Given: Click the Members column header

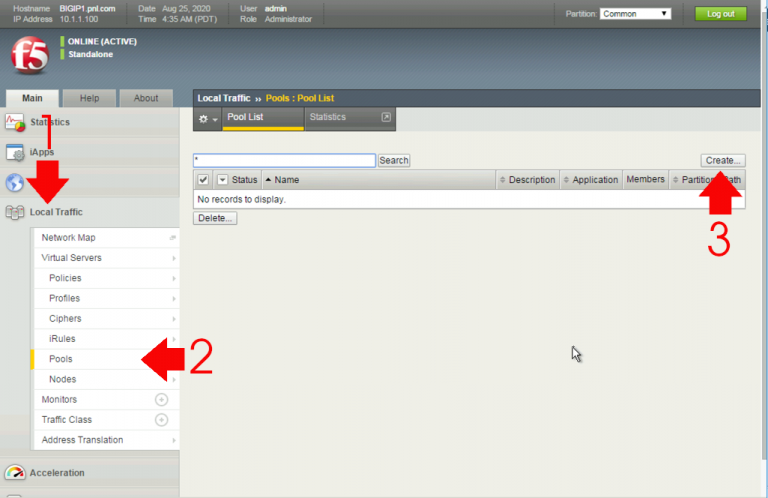Looking at the screenshot, I should [x=646, y=179].
